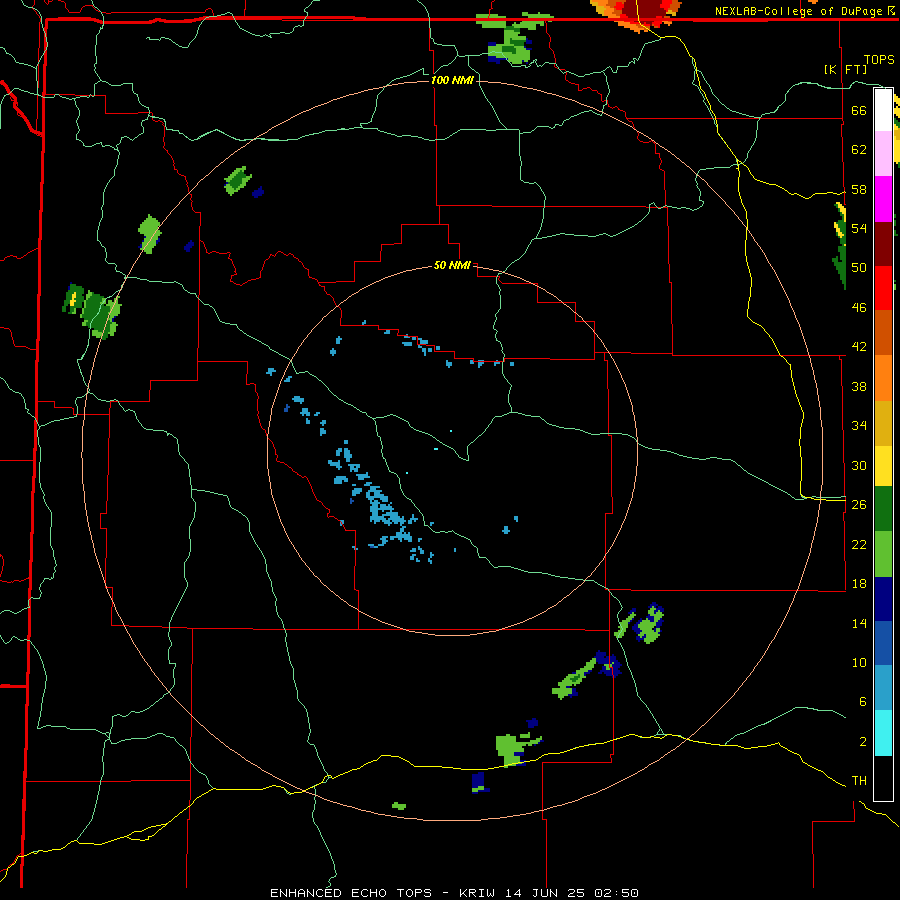Pick the light blue legend swatch
This screenshot has width=900, height=900.
883,688
